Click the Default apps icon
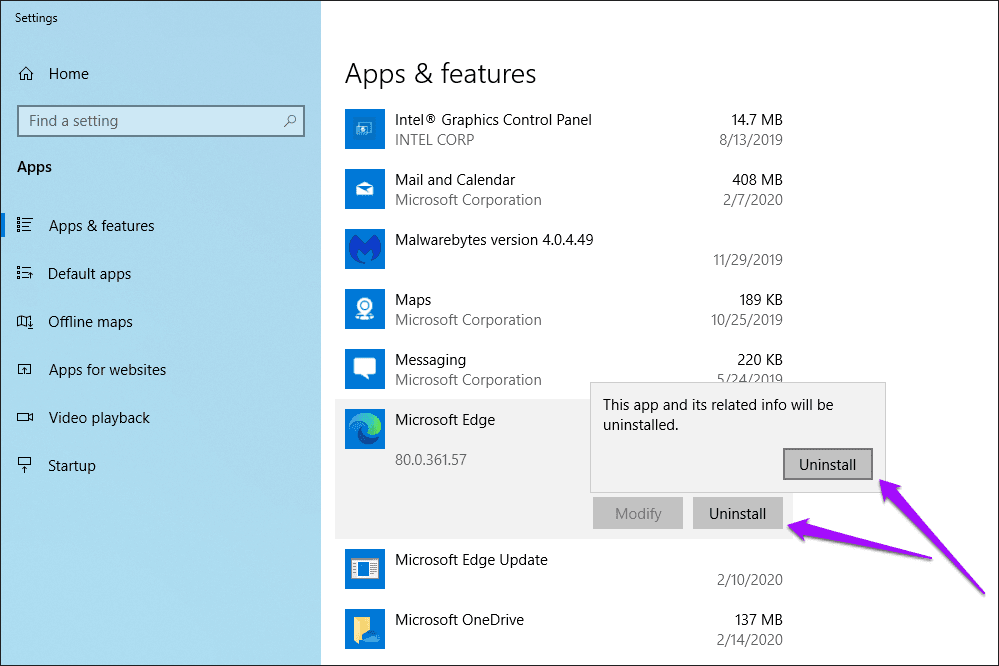This screenshot has width=999, height=666. click(24, 273)
